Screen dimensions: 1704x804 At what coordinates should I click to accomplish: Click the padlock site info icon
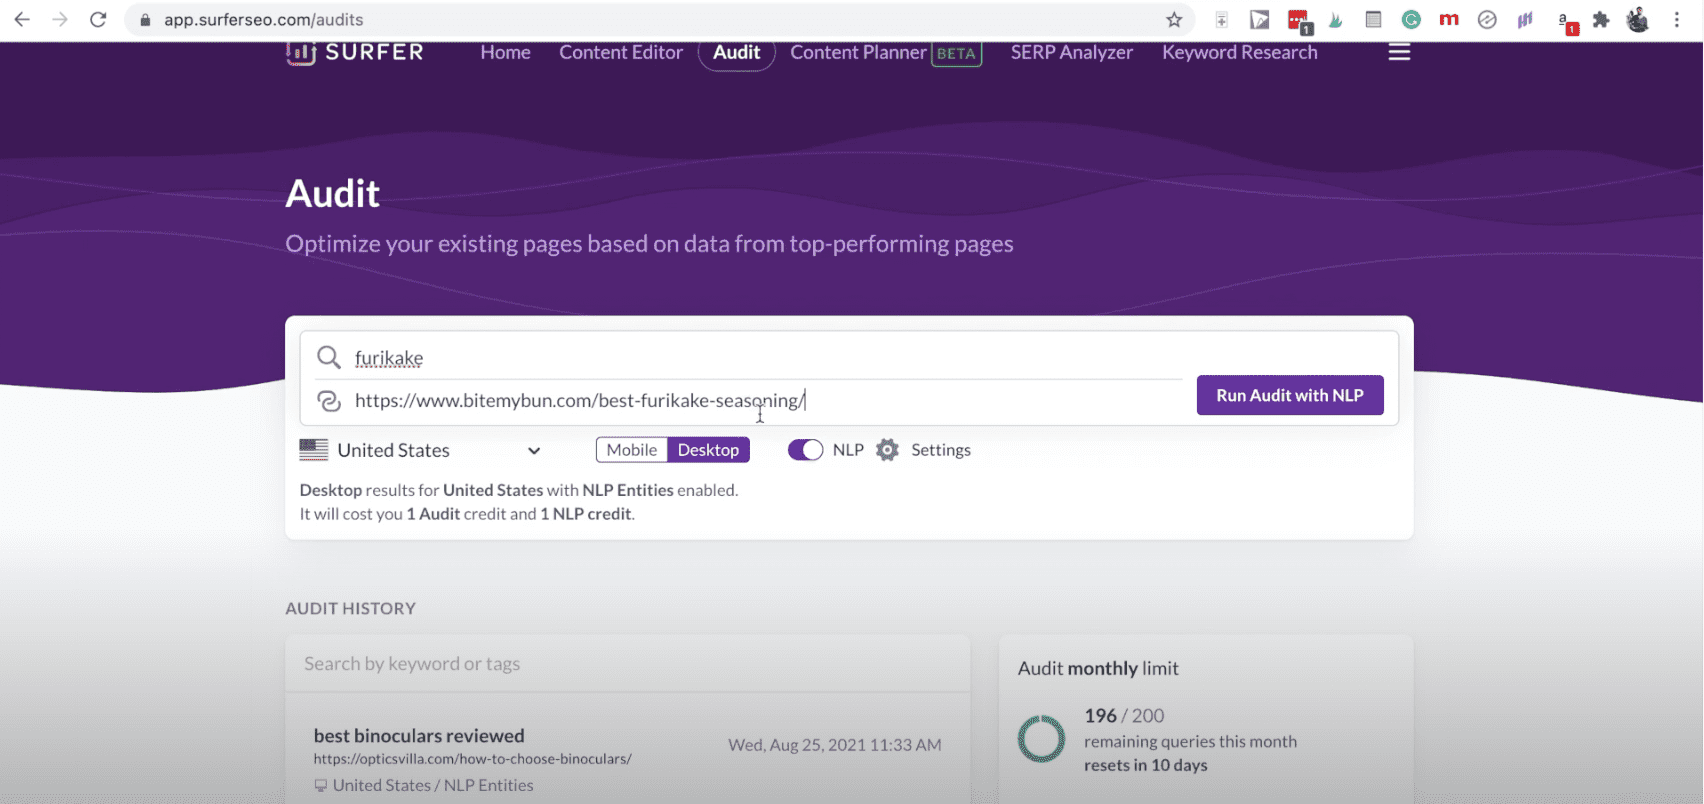[145, 20]
